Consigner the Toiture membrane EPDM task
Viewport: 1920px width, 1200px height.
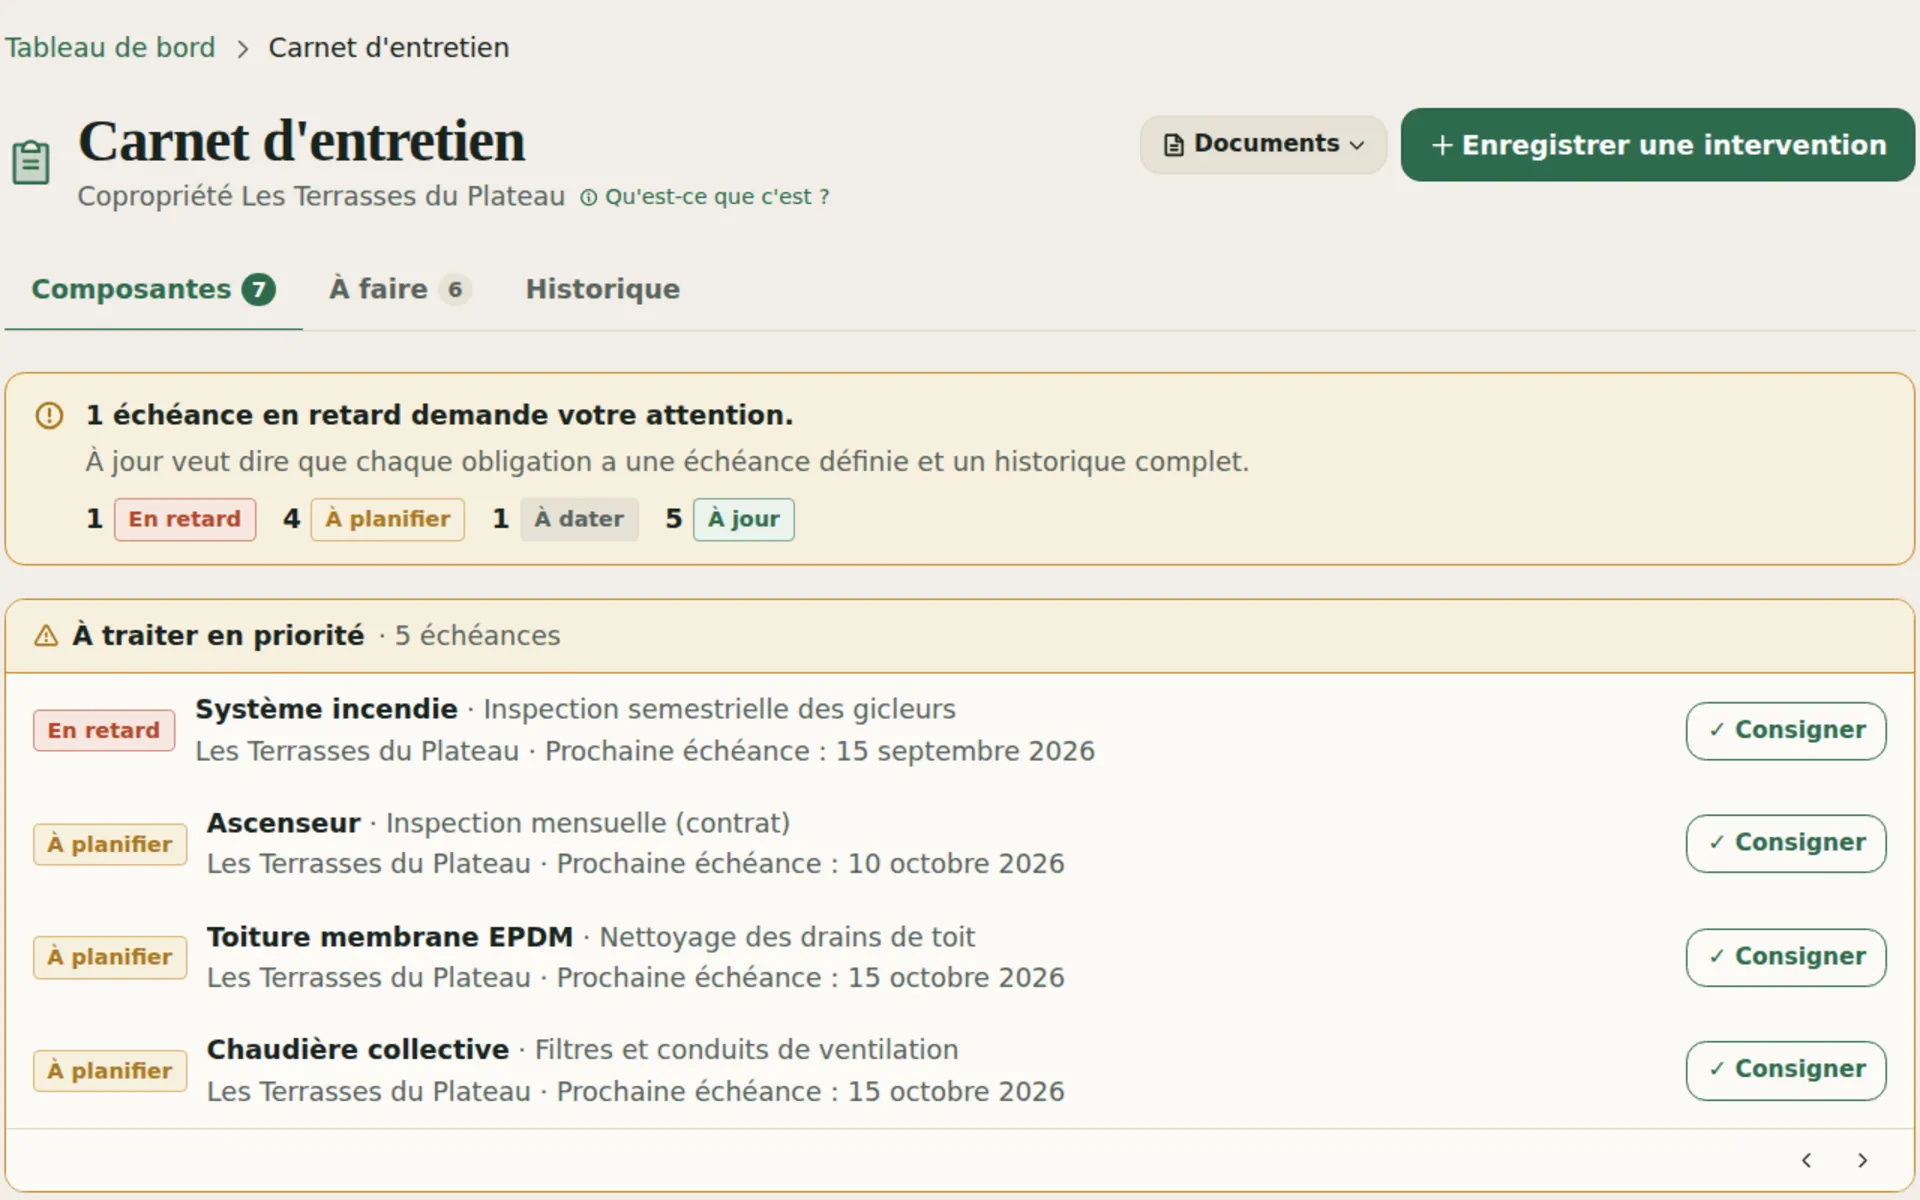[1786, 957]
